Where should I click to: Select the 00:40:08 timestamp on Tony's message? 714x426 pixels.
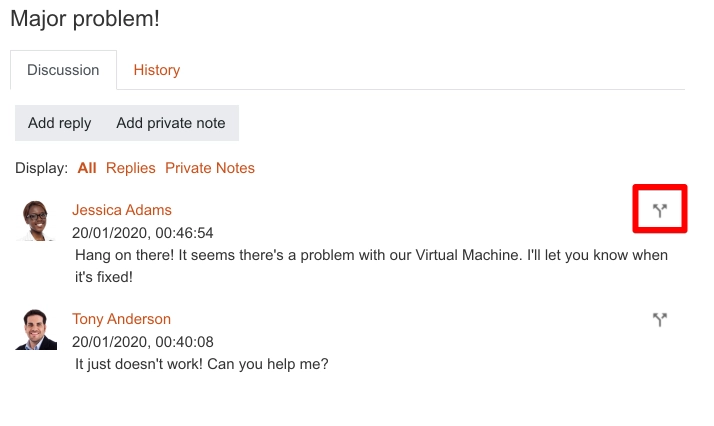pos(184,342)
